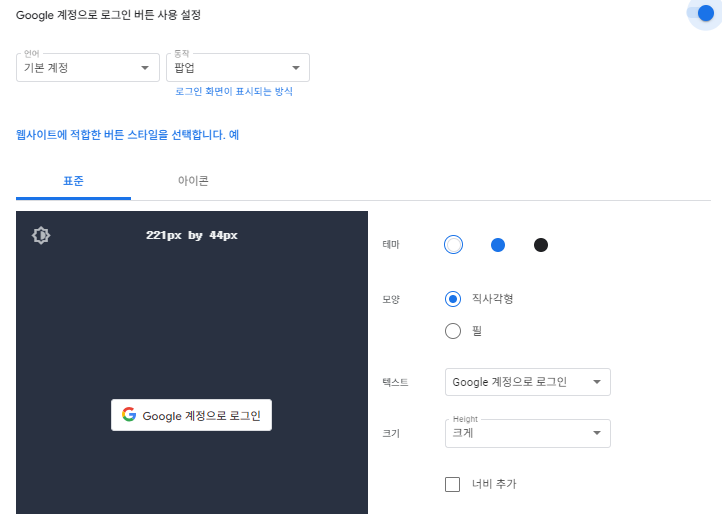The image size is (722, 514).
Task: Toggle the Google 계정으로 로그인 버튼 사용 설정 switch
Action: pyautogui.click(x=702, y=13)
